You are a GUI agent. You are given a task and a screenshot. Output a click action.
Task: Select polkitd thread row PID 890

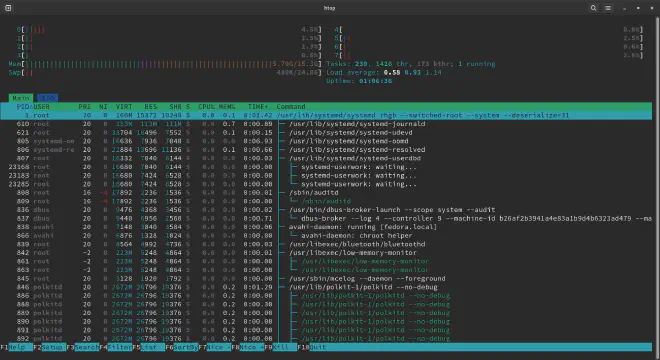326,321
